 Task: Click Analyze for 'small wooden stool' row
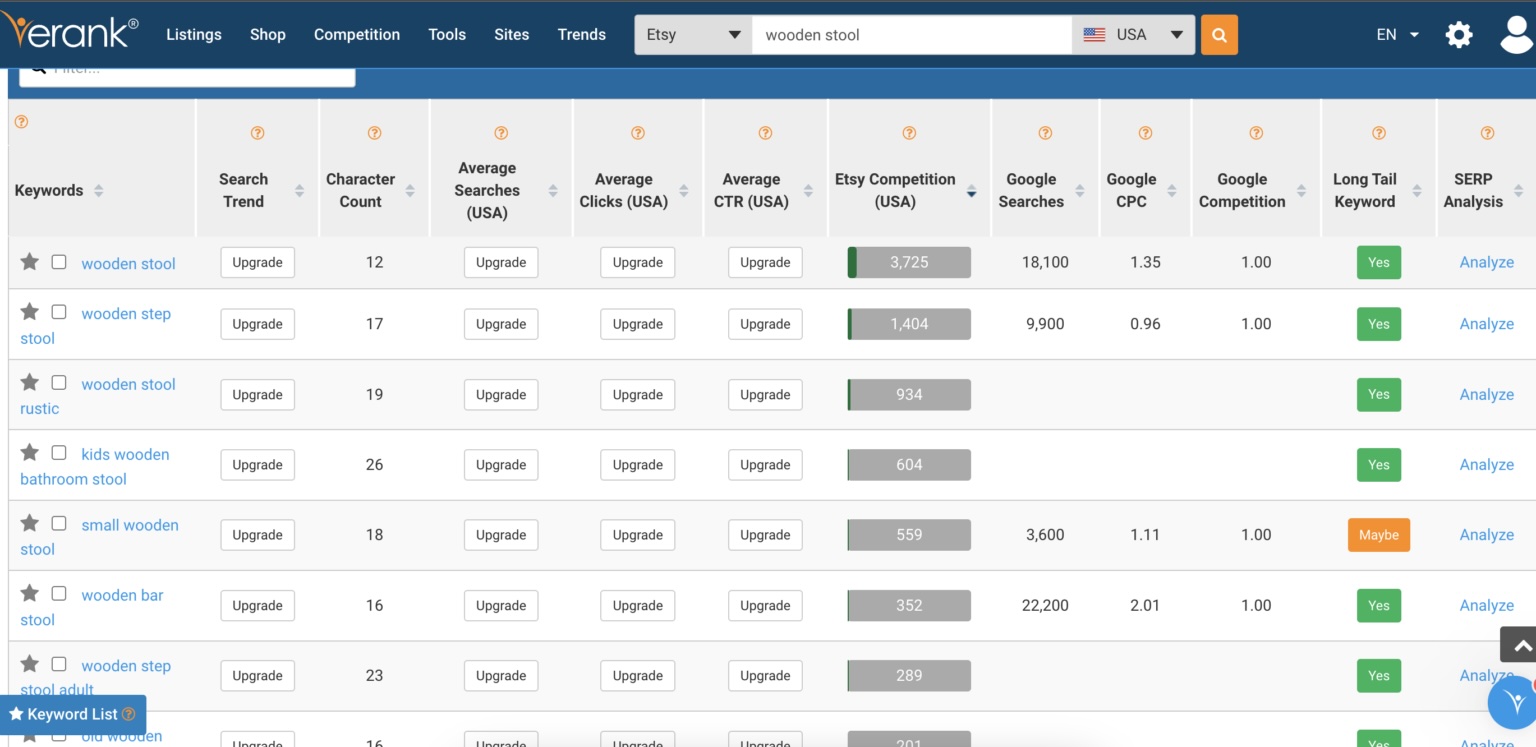coord(1487,535)
